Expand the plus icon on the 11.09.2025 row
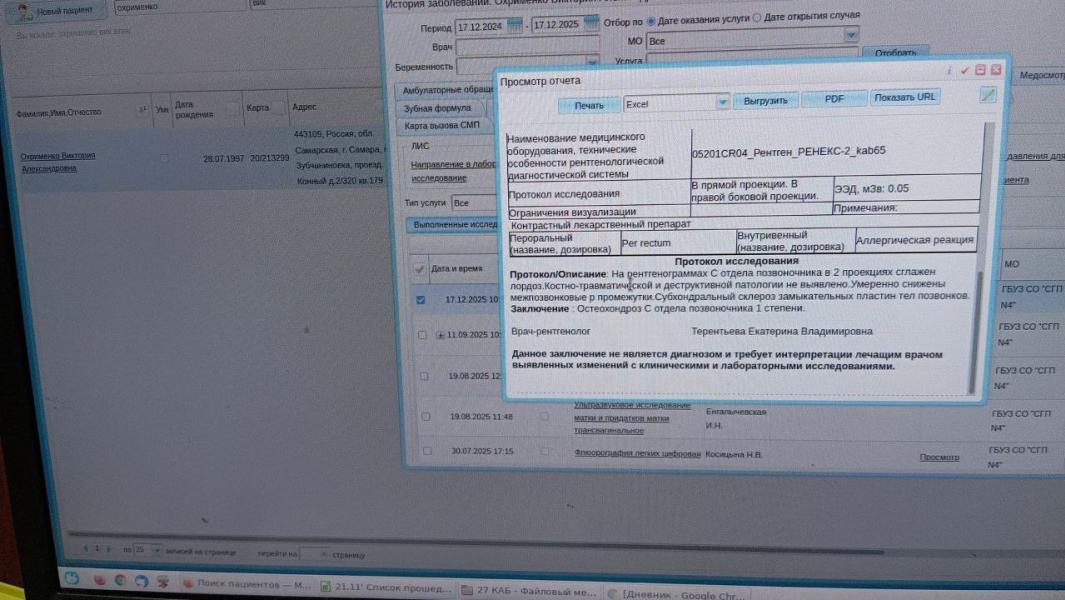 point(440,334)
